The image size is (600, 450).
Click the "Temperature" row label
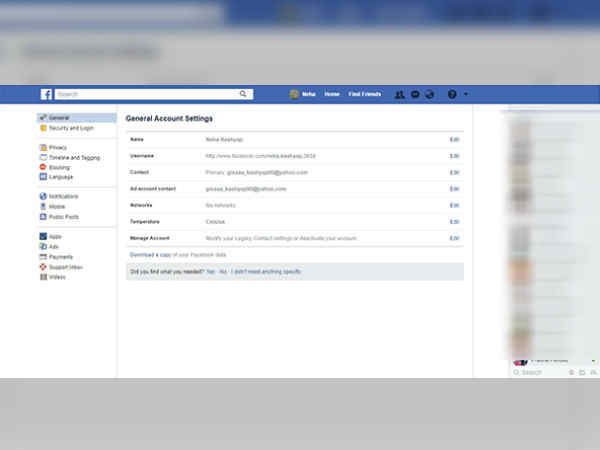pyautogui.click(x=145, y=222)
